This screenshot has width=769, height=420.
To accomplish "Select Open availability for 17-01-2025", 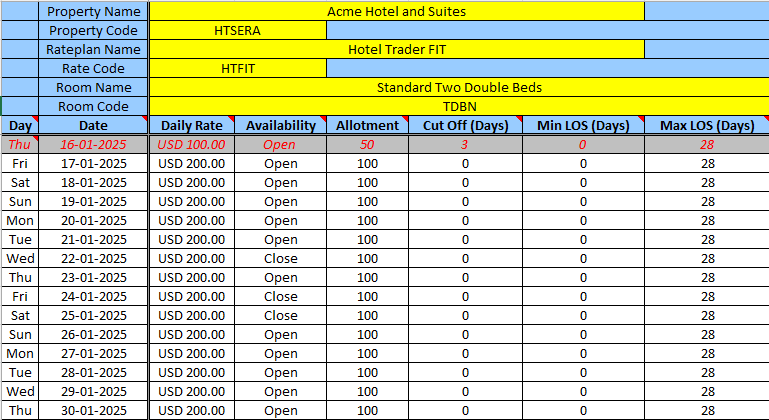I will (x=281, y=163).
